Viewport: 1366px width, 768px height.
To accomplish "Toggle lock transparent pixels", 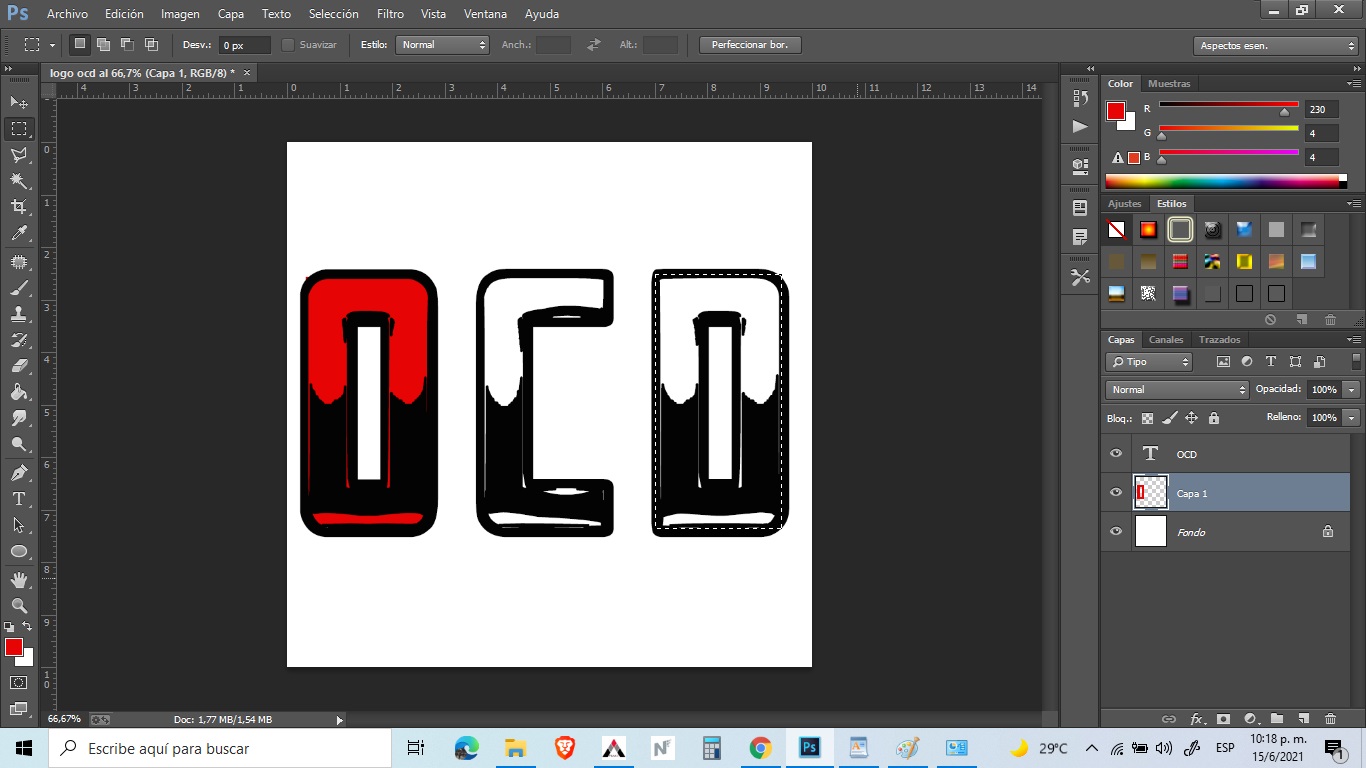I will click(x=1147, y=418).
